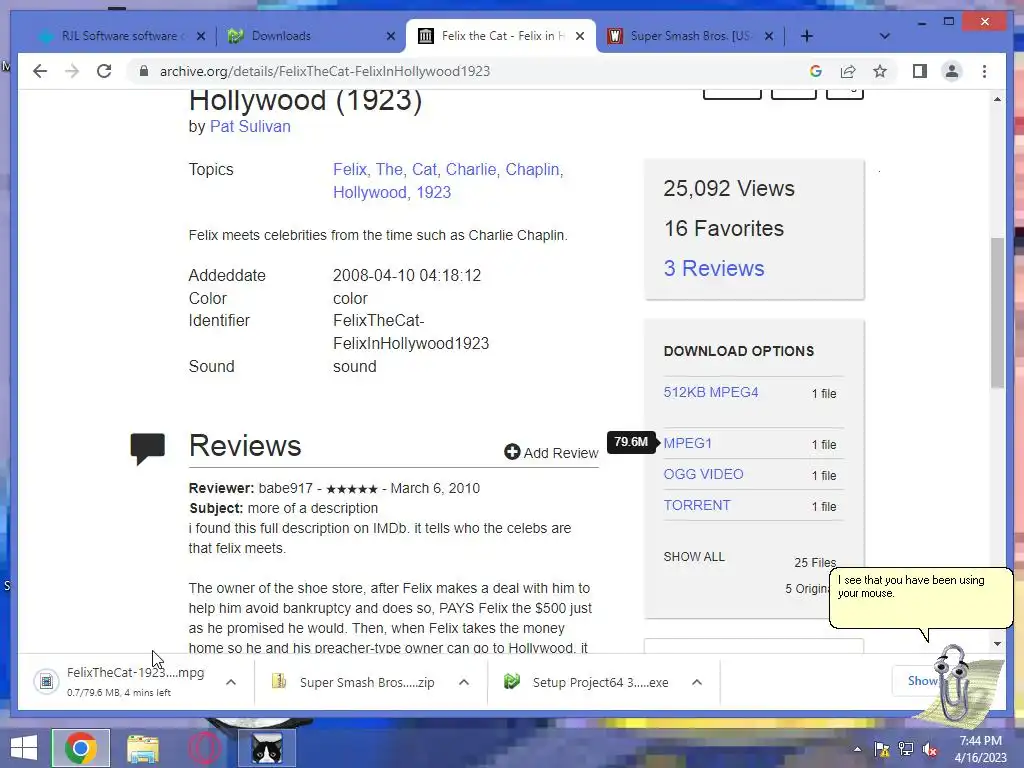Screen dimensions: 1024x768
Task: Close the Downloads tab
Action: point(391,36)
